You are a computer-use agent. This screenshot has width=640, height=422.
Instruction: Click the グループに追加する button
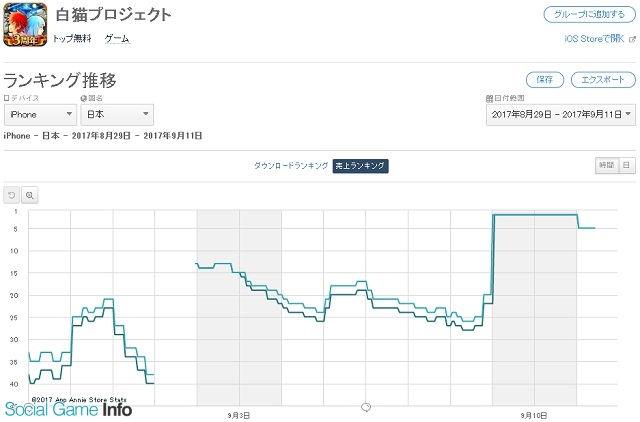pos(589,14)
